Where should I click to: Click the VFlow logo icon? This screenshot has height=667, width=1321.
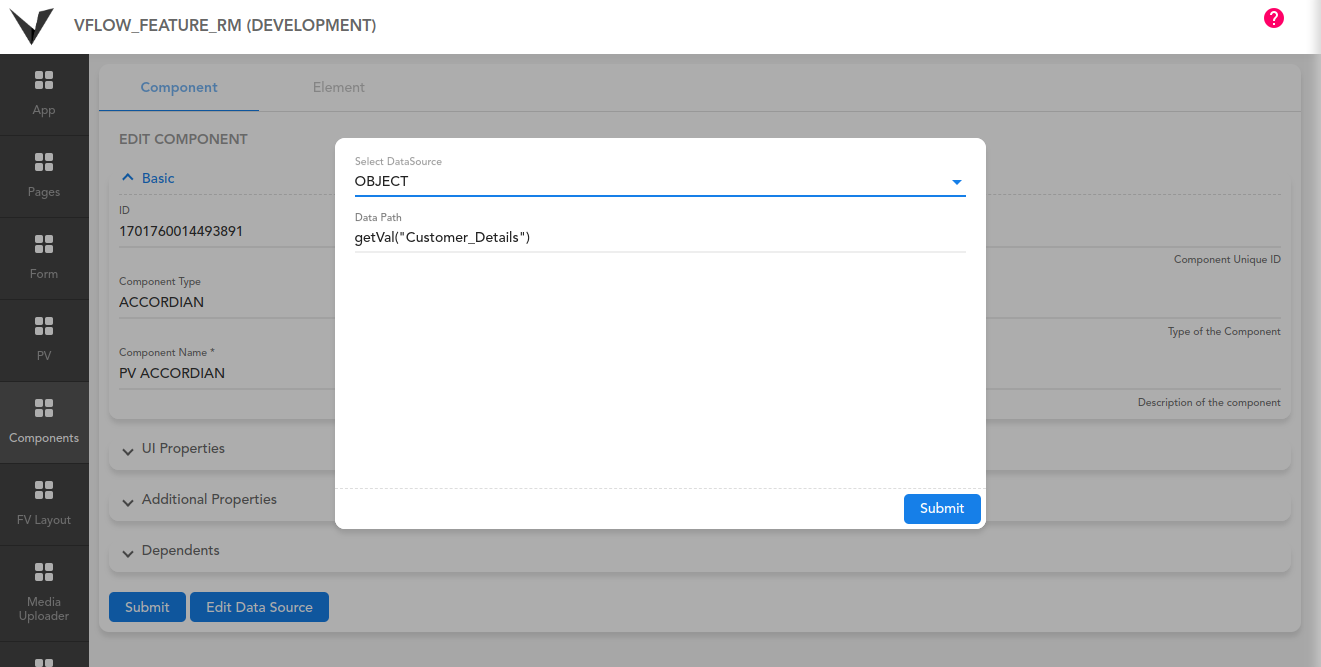coord(32,25)
